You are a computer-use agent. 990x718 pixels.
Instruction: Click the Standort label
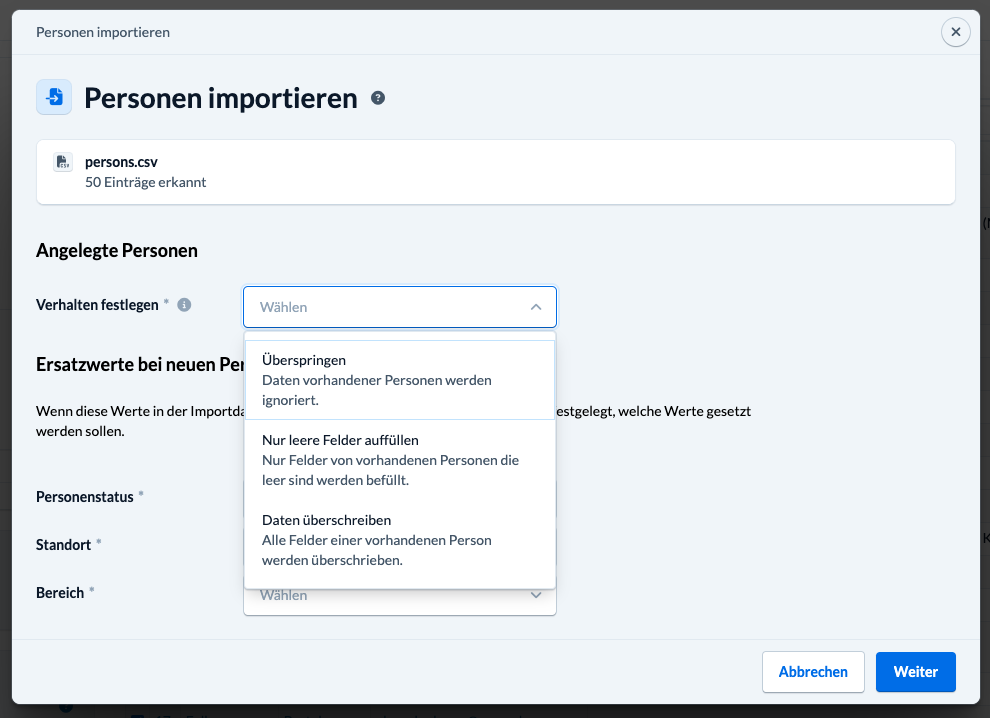pos(63,545)
